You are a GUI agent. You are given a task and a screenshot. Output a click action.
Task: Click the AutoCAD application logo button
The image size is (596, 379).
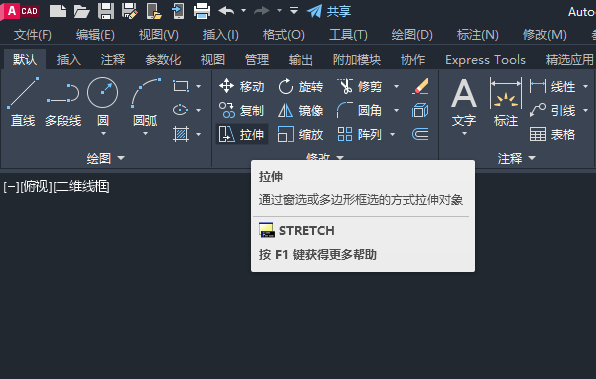point(21,11)
